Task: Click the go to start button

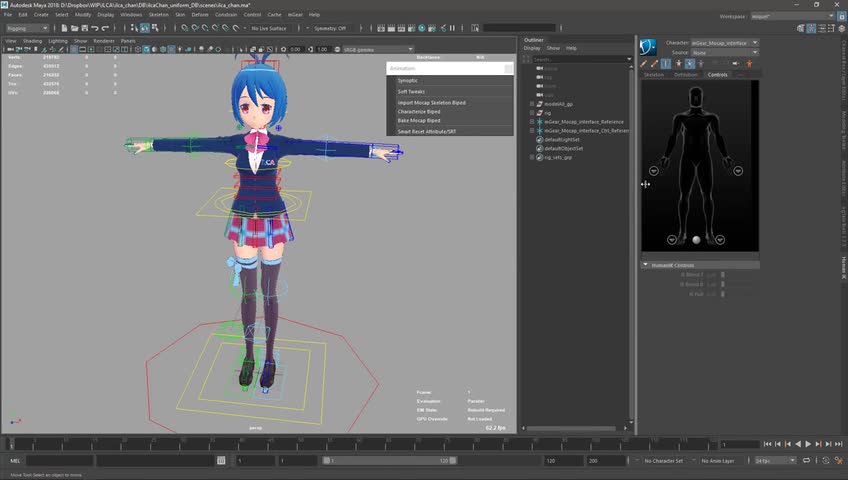Action: tap(767, 444)
